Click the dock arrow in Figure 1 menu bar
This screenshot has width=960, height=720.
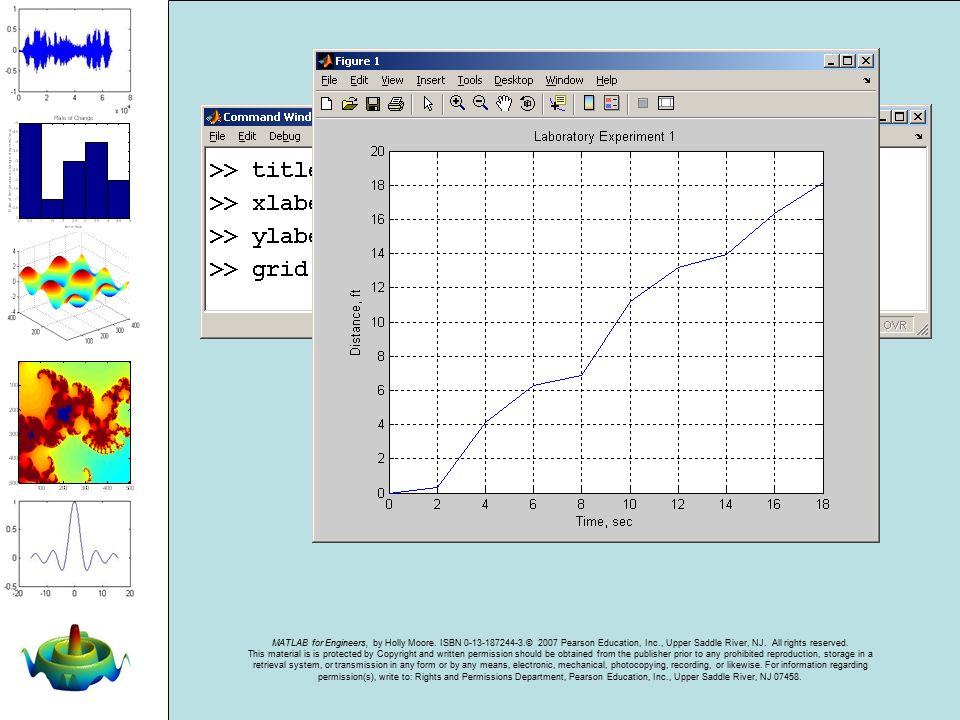click(x=866, y=80)
